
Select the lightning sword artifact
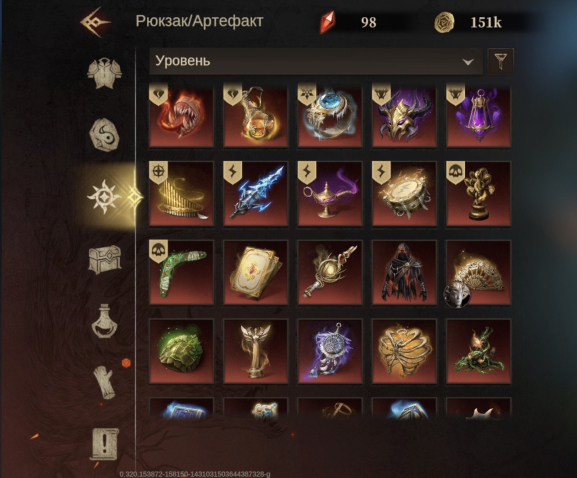[x=256, y=194]
